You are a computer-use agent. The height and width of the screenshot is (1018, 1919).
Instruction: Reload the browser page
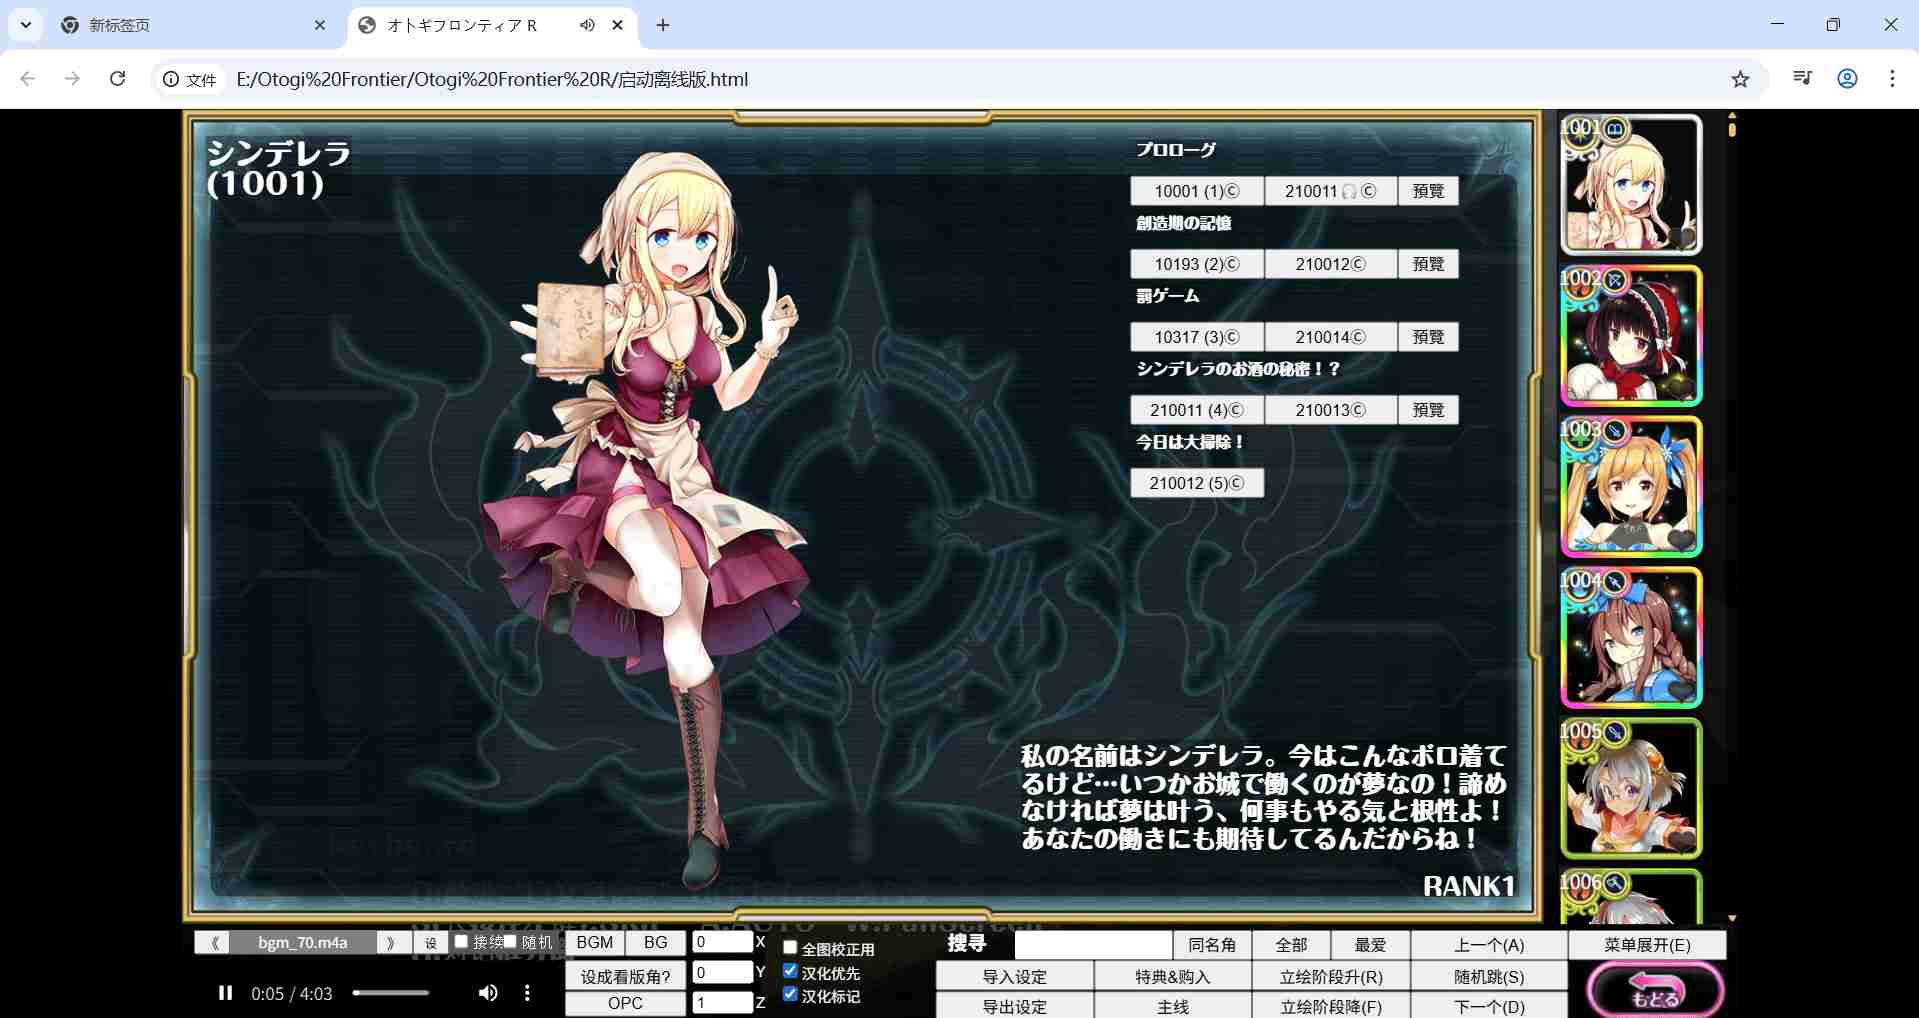118,79
